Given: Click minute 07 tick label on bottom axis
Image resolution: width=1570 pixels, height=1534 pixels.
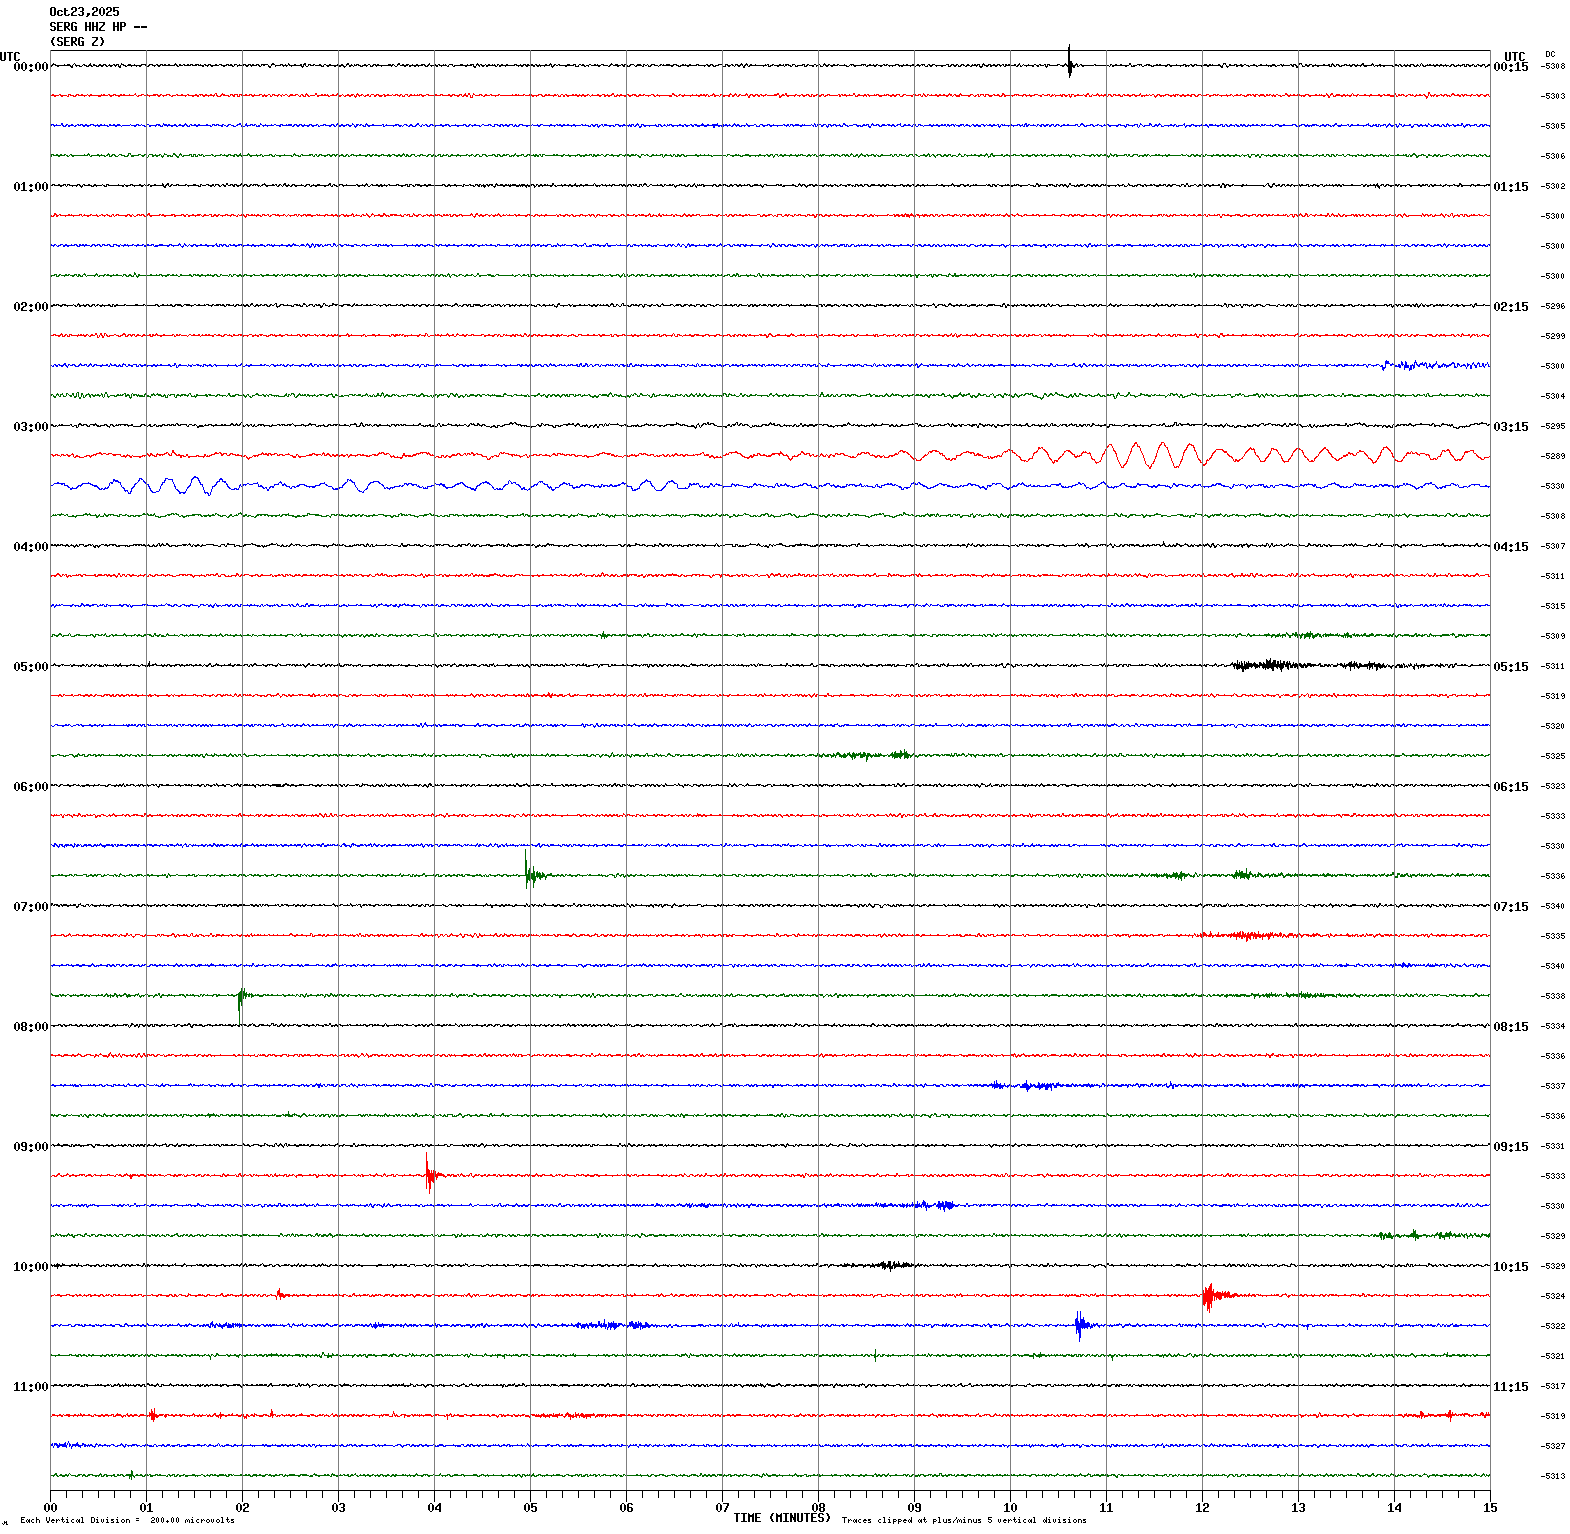Looking at the screenshot, I should click(x=722, y=1508).
